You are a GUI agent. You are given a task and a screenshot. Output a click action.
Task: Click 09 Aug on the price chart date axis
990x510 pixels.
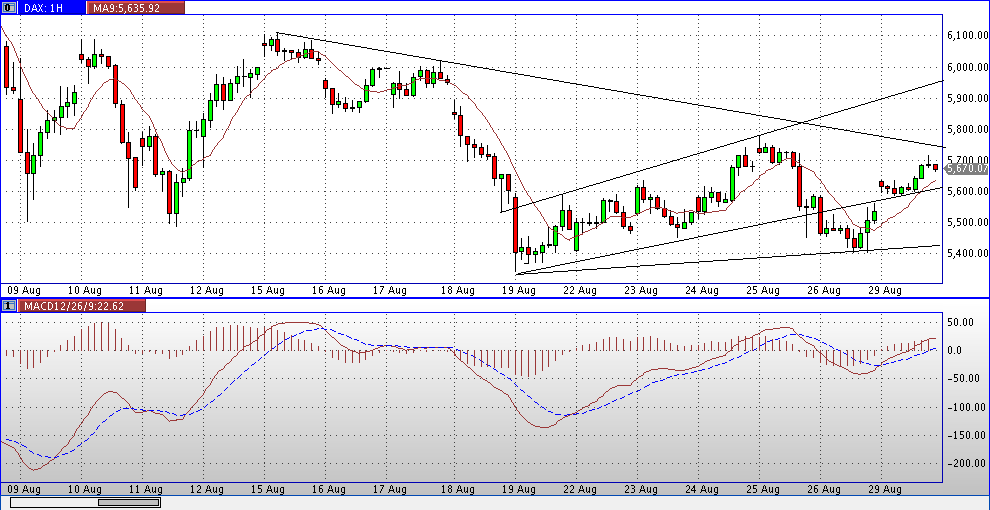coord(23,291)
